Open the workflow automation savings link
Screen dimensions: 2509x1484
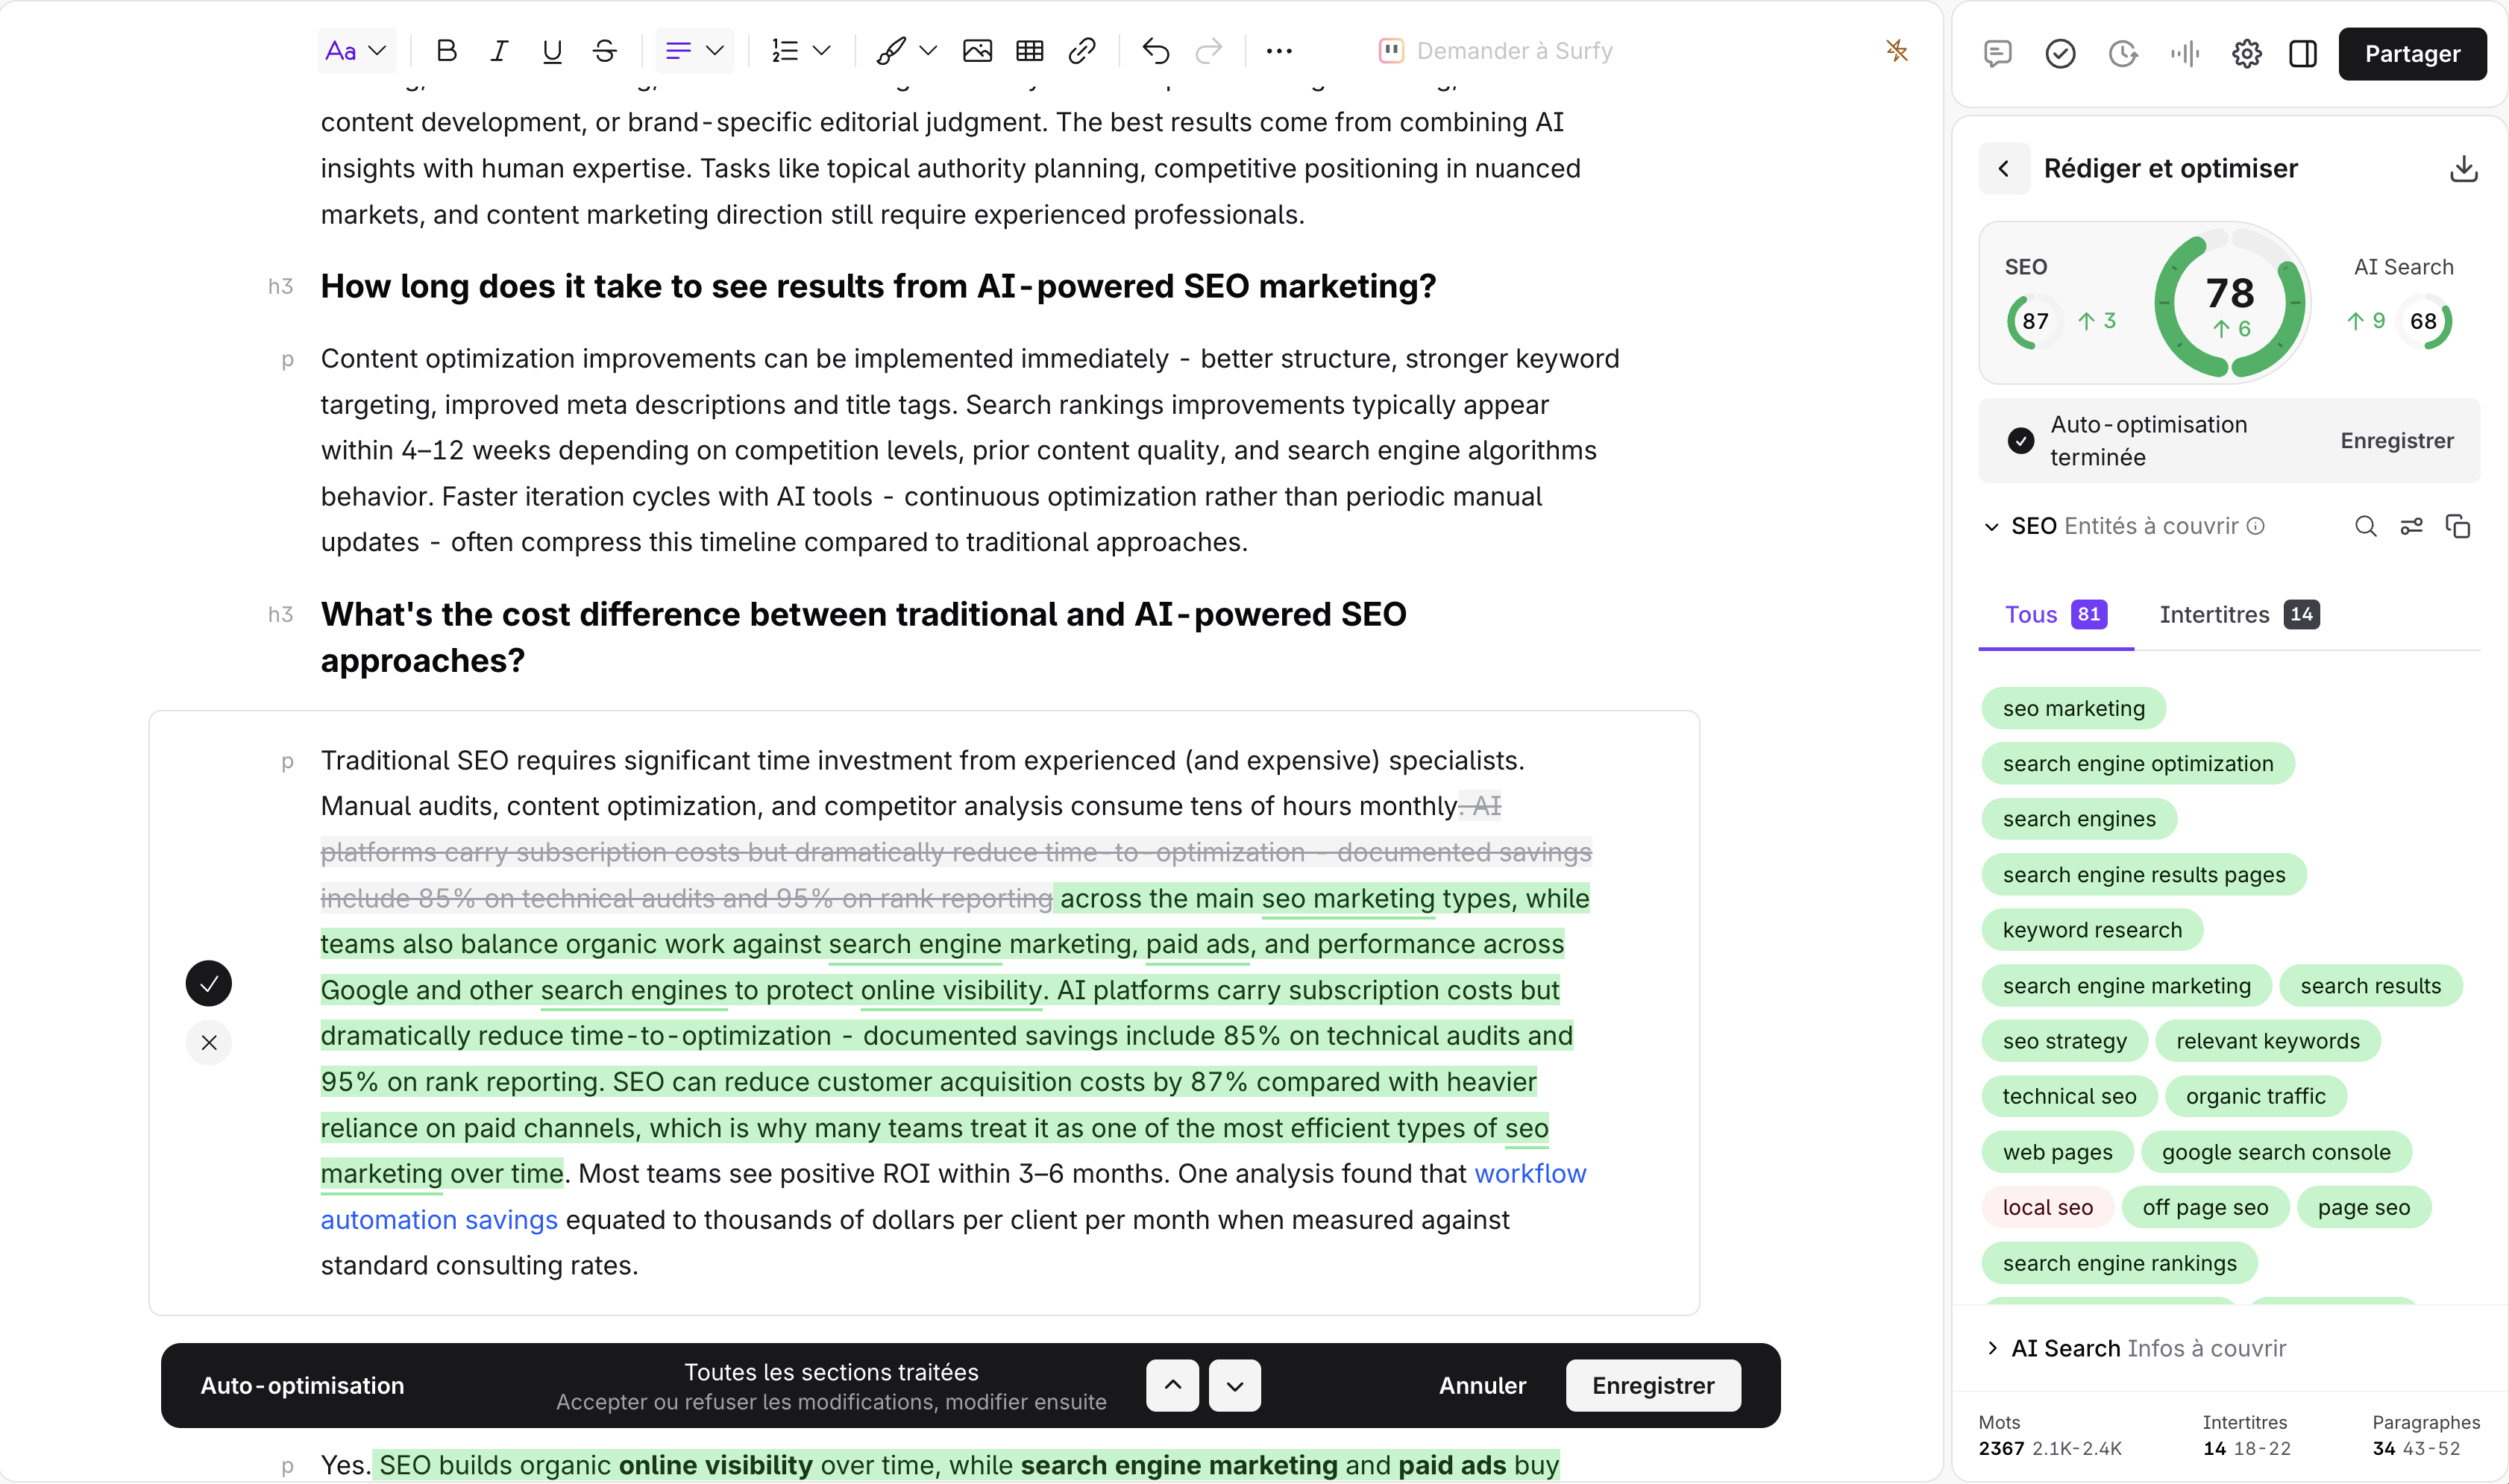[953, 1196]
